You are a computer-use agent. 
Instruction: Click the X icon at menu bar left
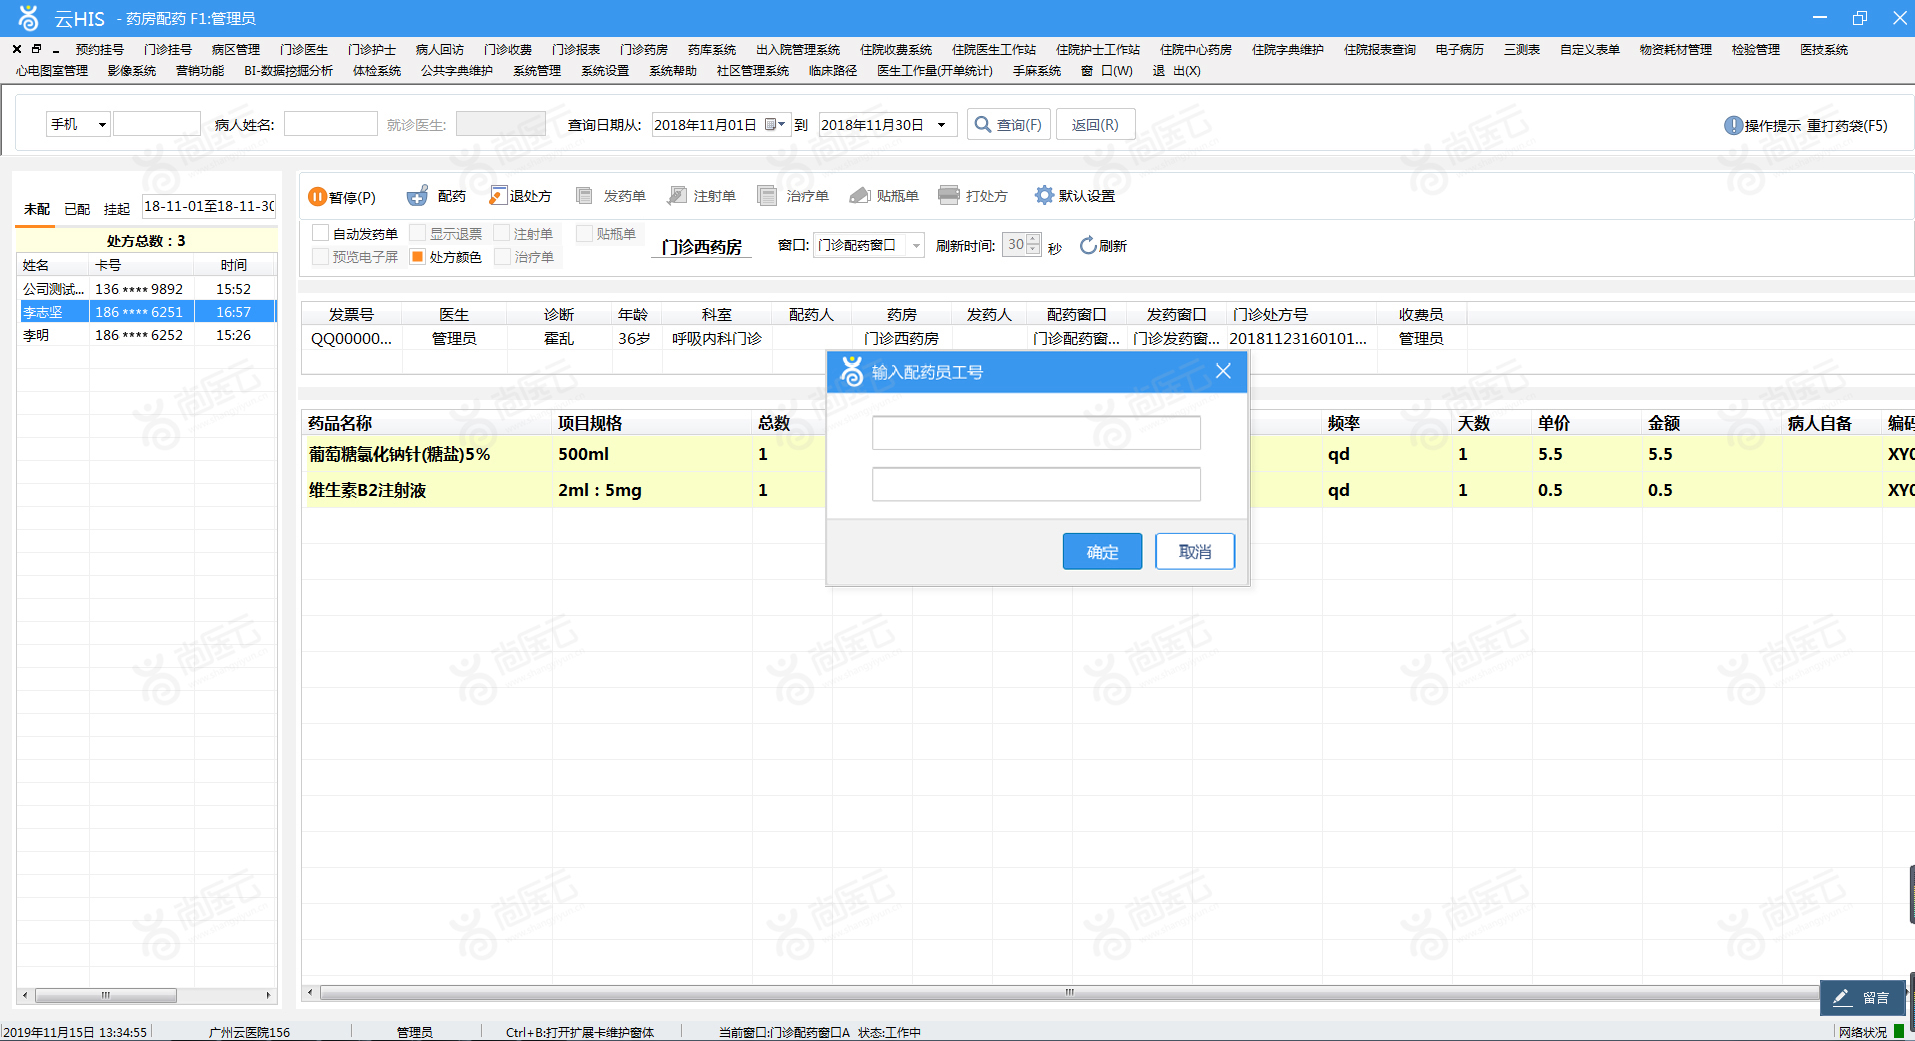(17, 49)
